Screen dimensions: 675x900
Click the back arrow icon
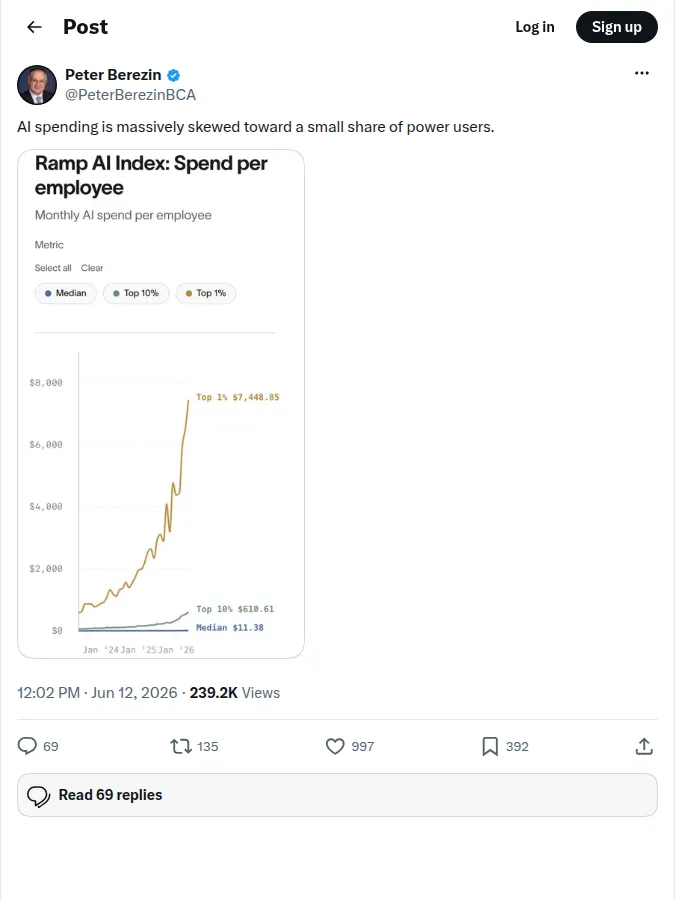click(34, 27)
